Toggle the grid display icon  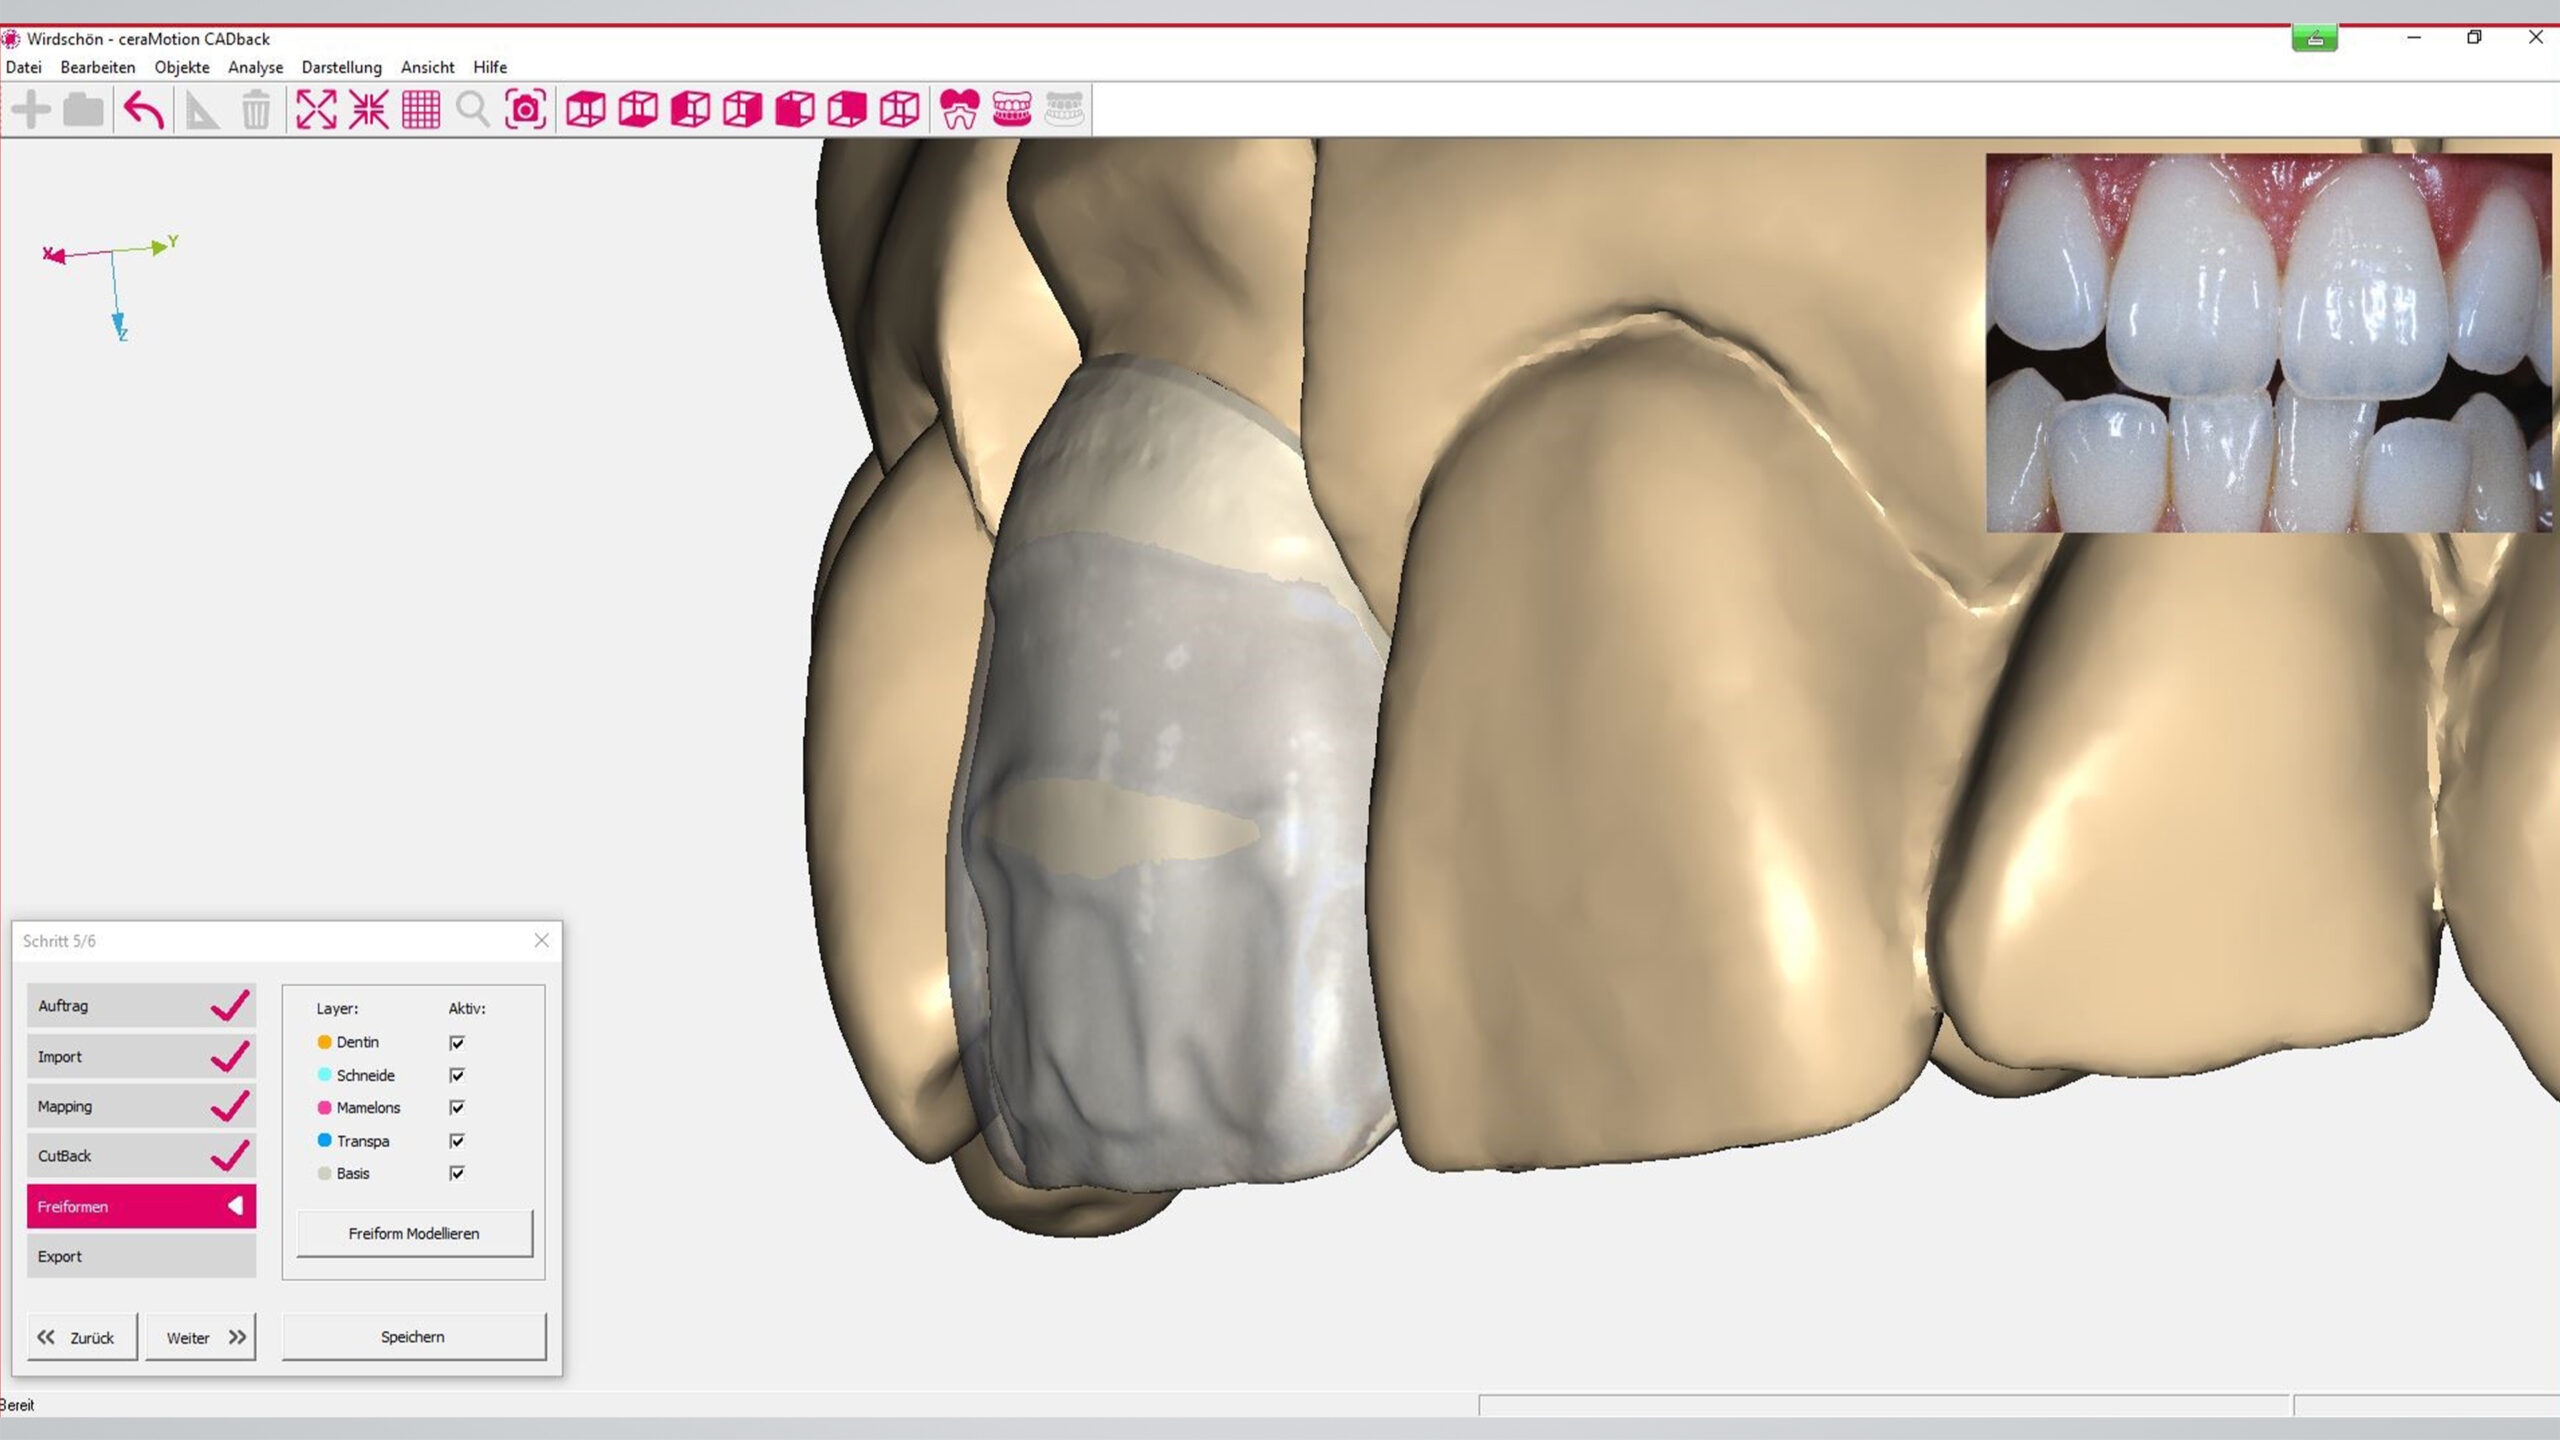click(421, 110)
